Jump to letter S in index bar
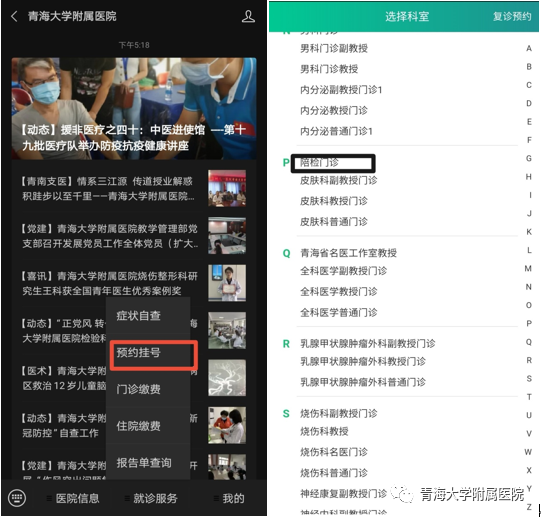 point(529,379)
